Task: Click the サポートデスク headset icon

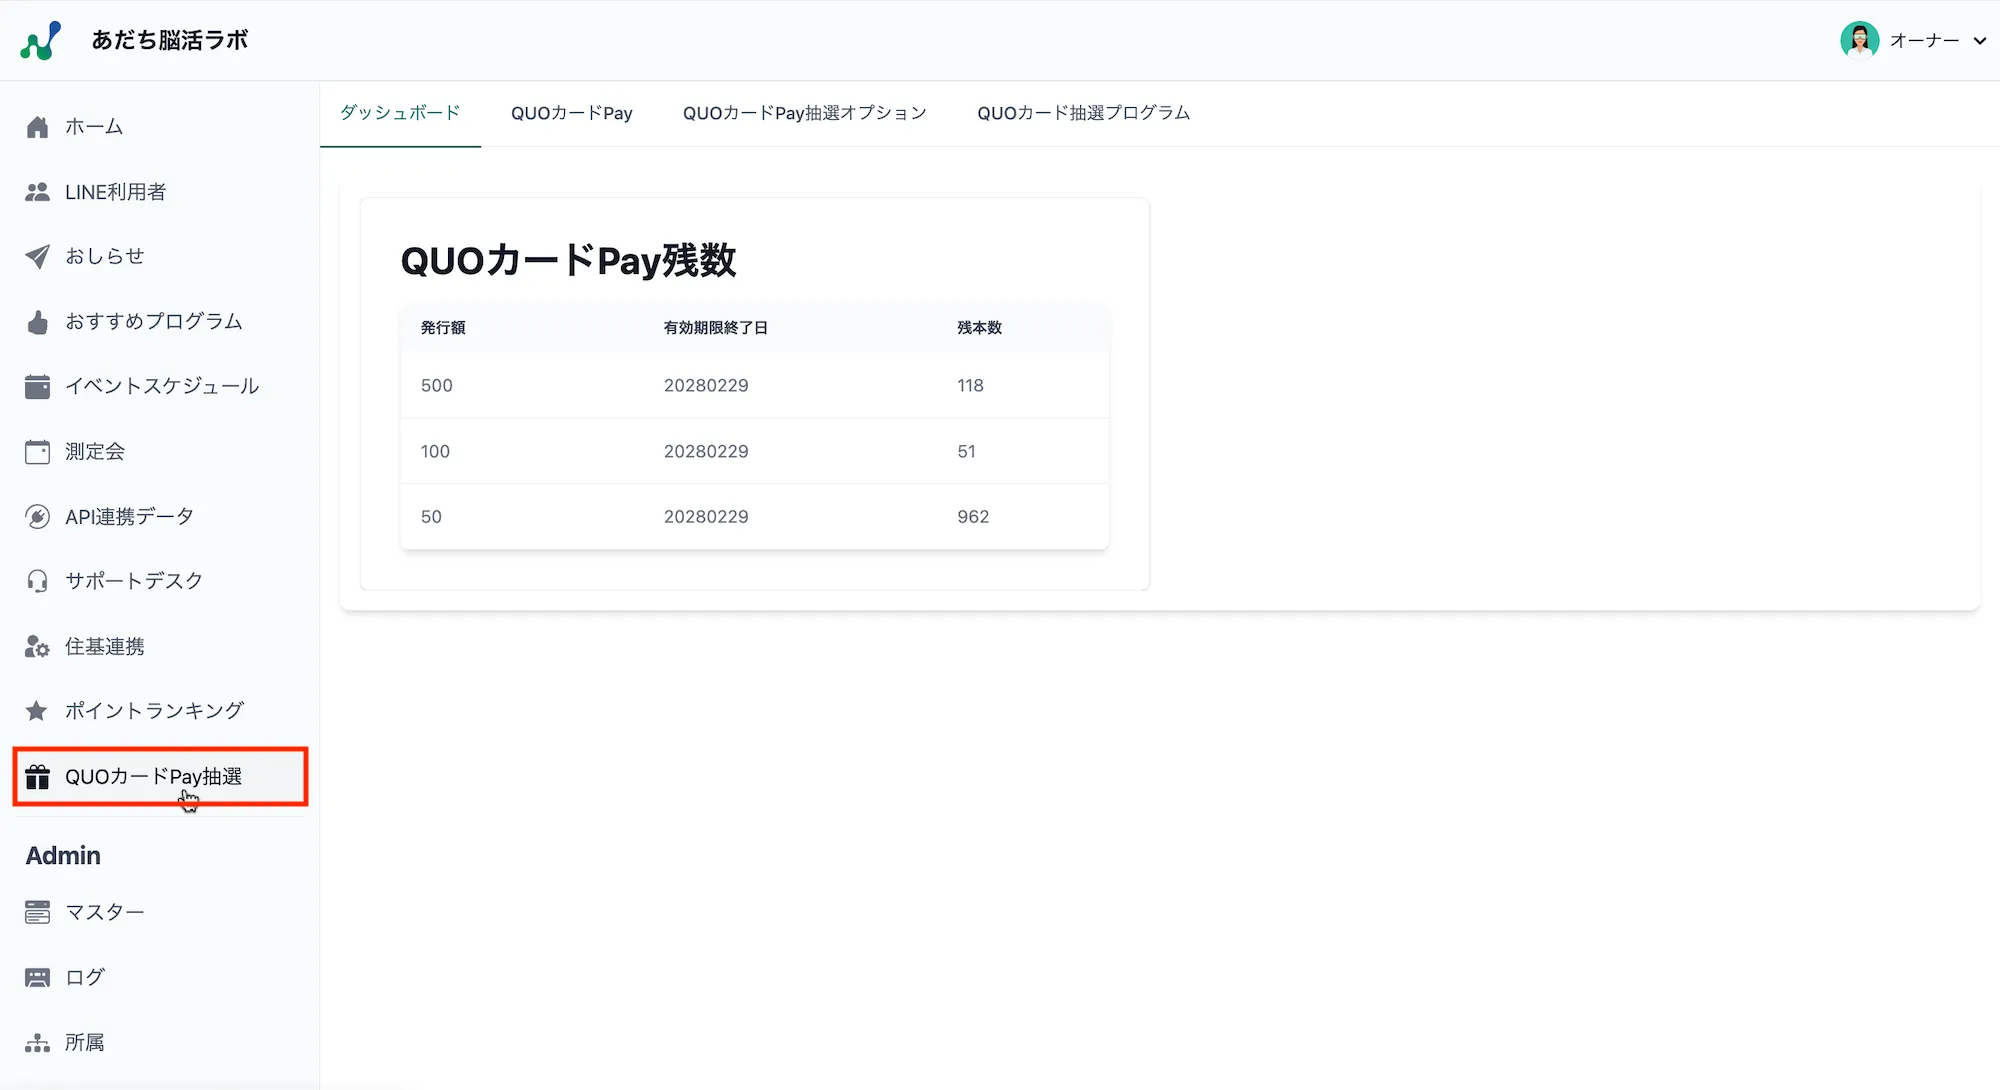Action: pyautogui.click(x=37, y=580)
